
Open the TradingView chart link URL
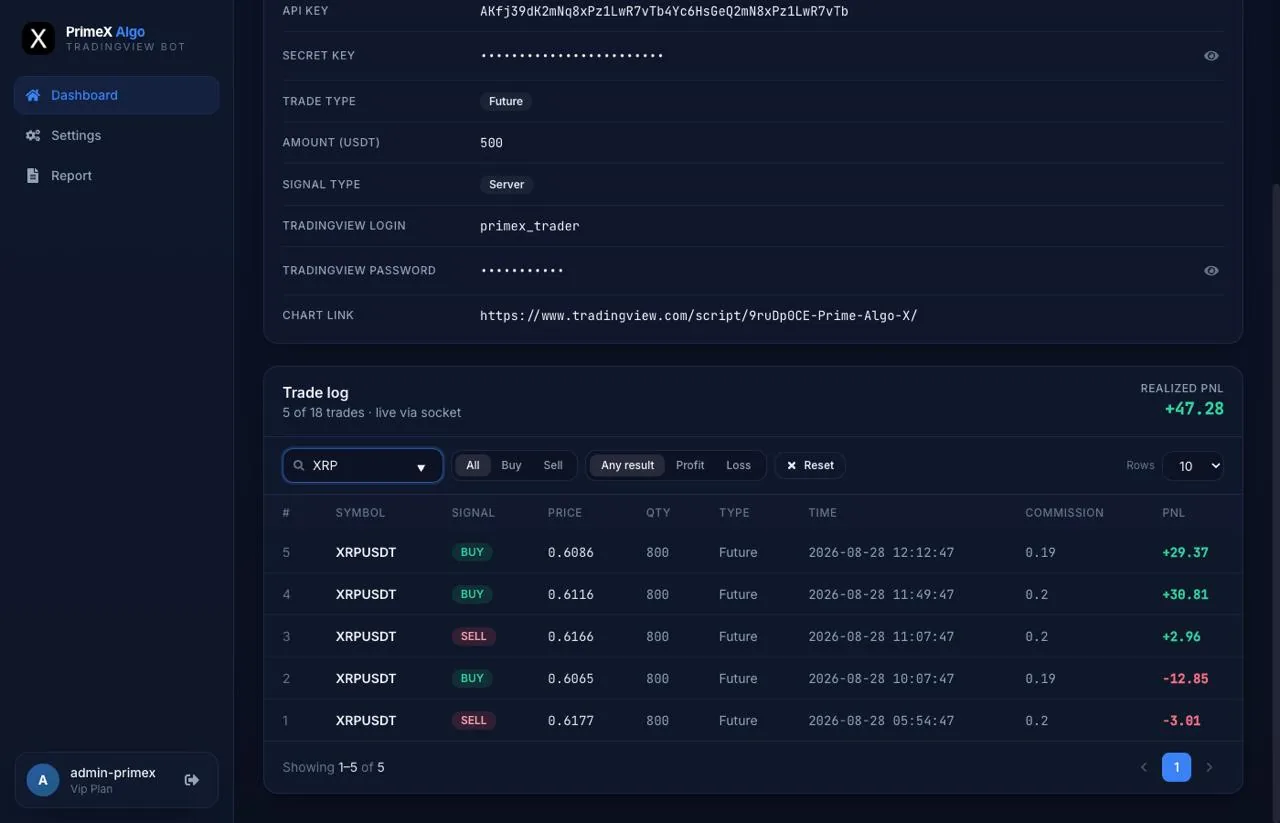(698, 315)
